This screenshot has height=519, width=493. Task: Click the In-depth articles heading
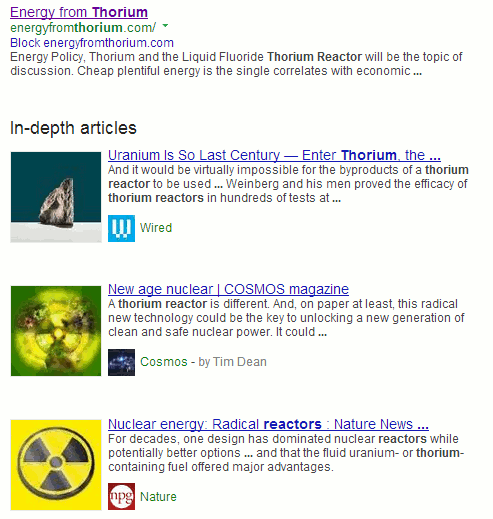73,128
